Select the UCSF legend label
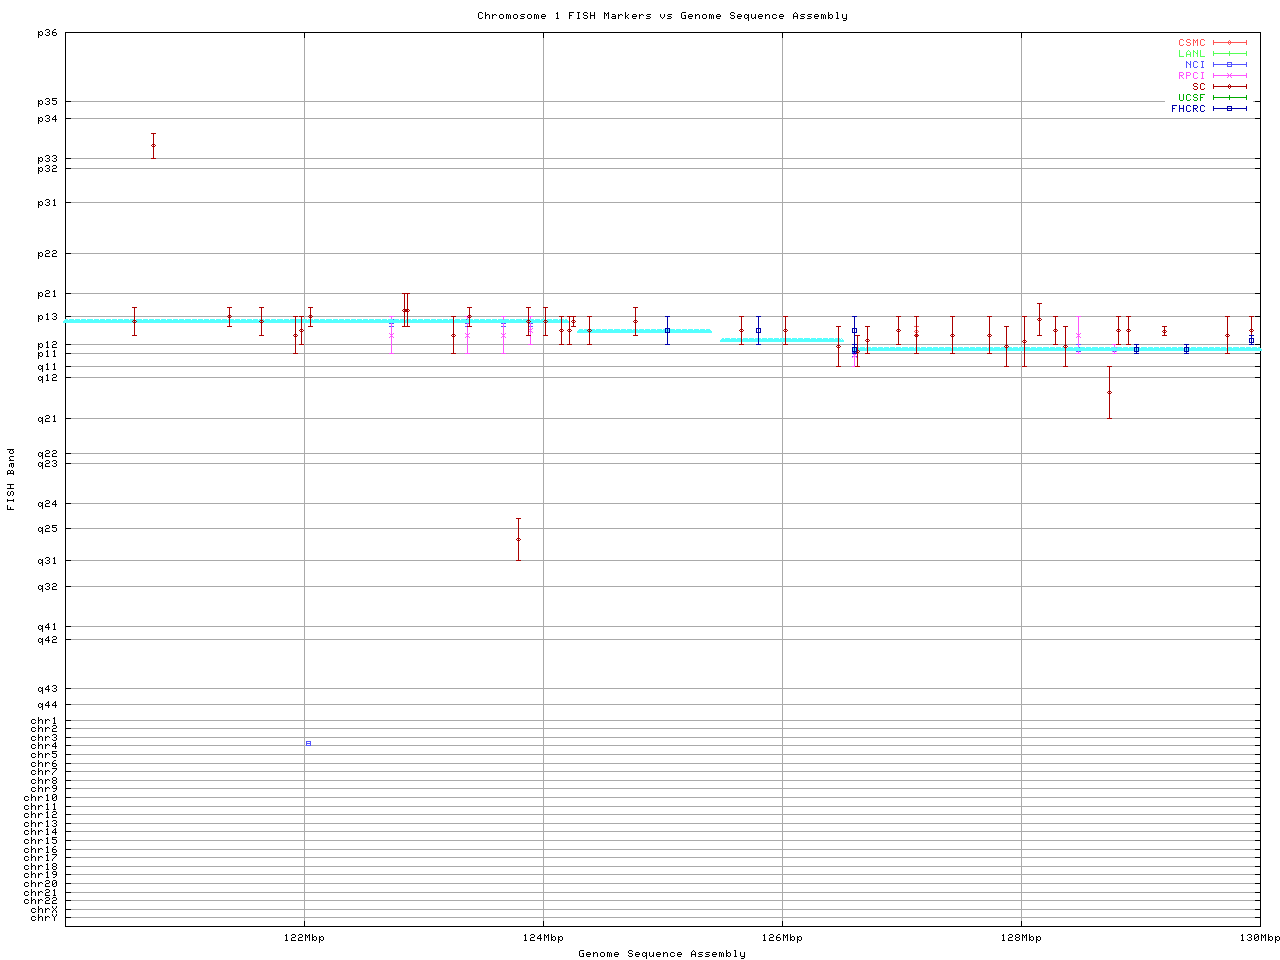1280x960 pixels. tap(1191, 98)
